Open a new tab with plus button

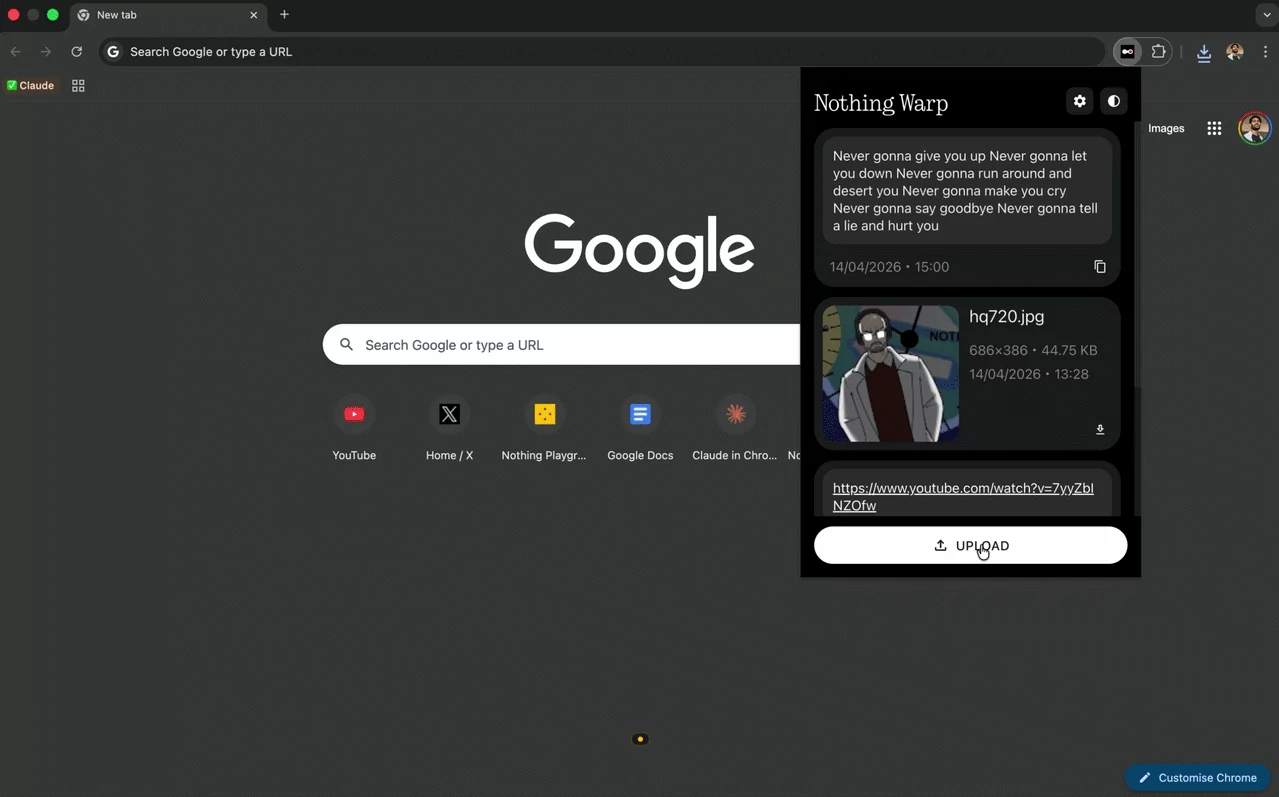284,15
